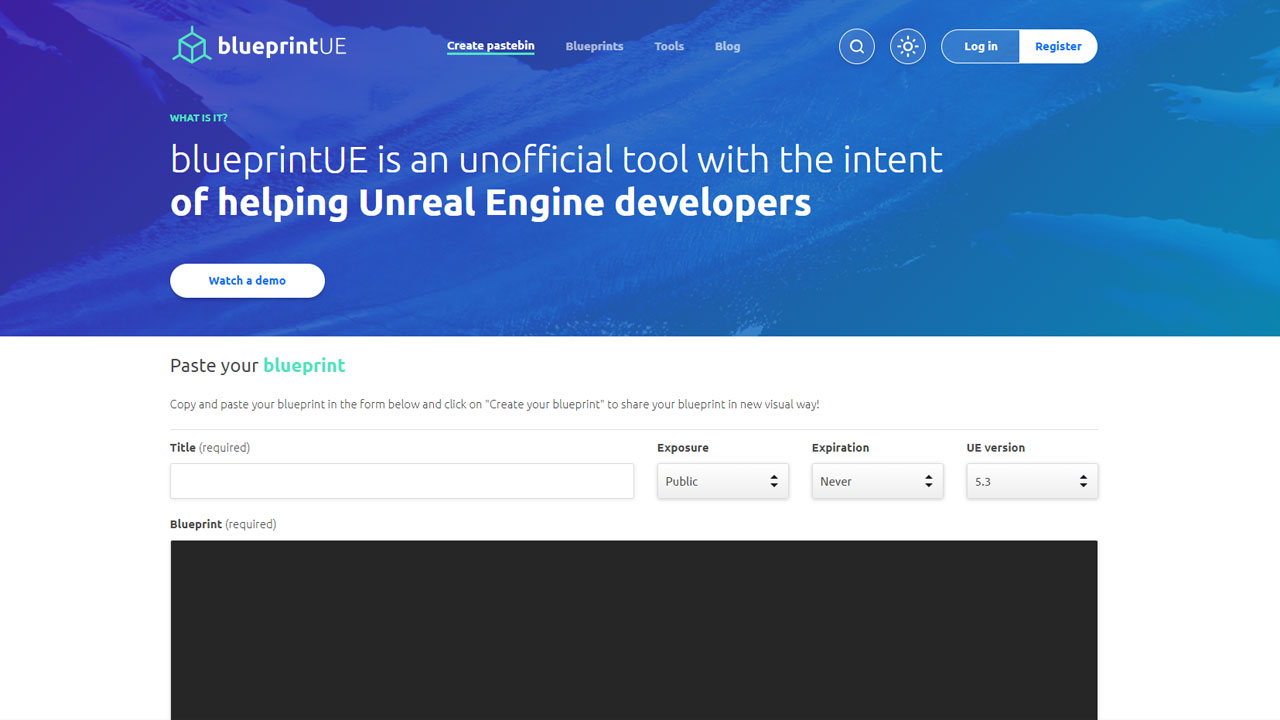Screen dimensions: 1280x720
Task: Click inside the dark Blueprint text area
Action: [x=634, y=630]
